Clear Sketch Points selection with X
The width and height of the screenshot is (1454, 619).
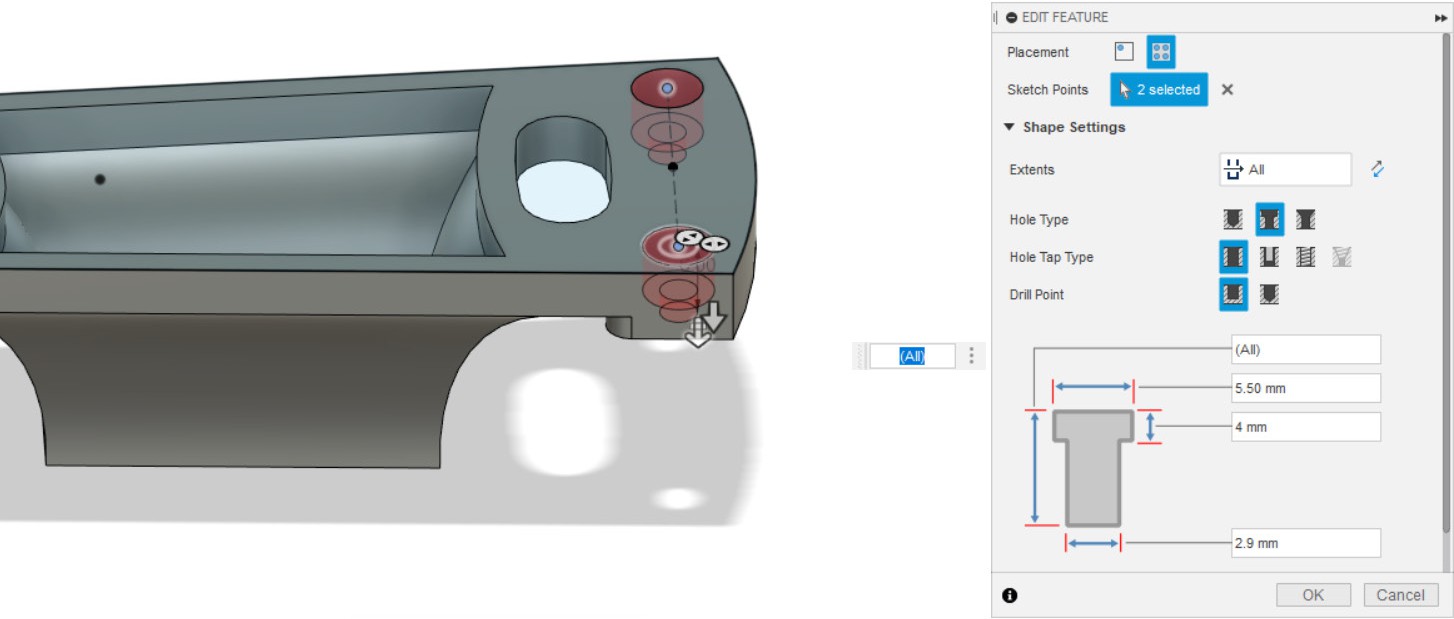[x=1227, y=89]
